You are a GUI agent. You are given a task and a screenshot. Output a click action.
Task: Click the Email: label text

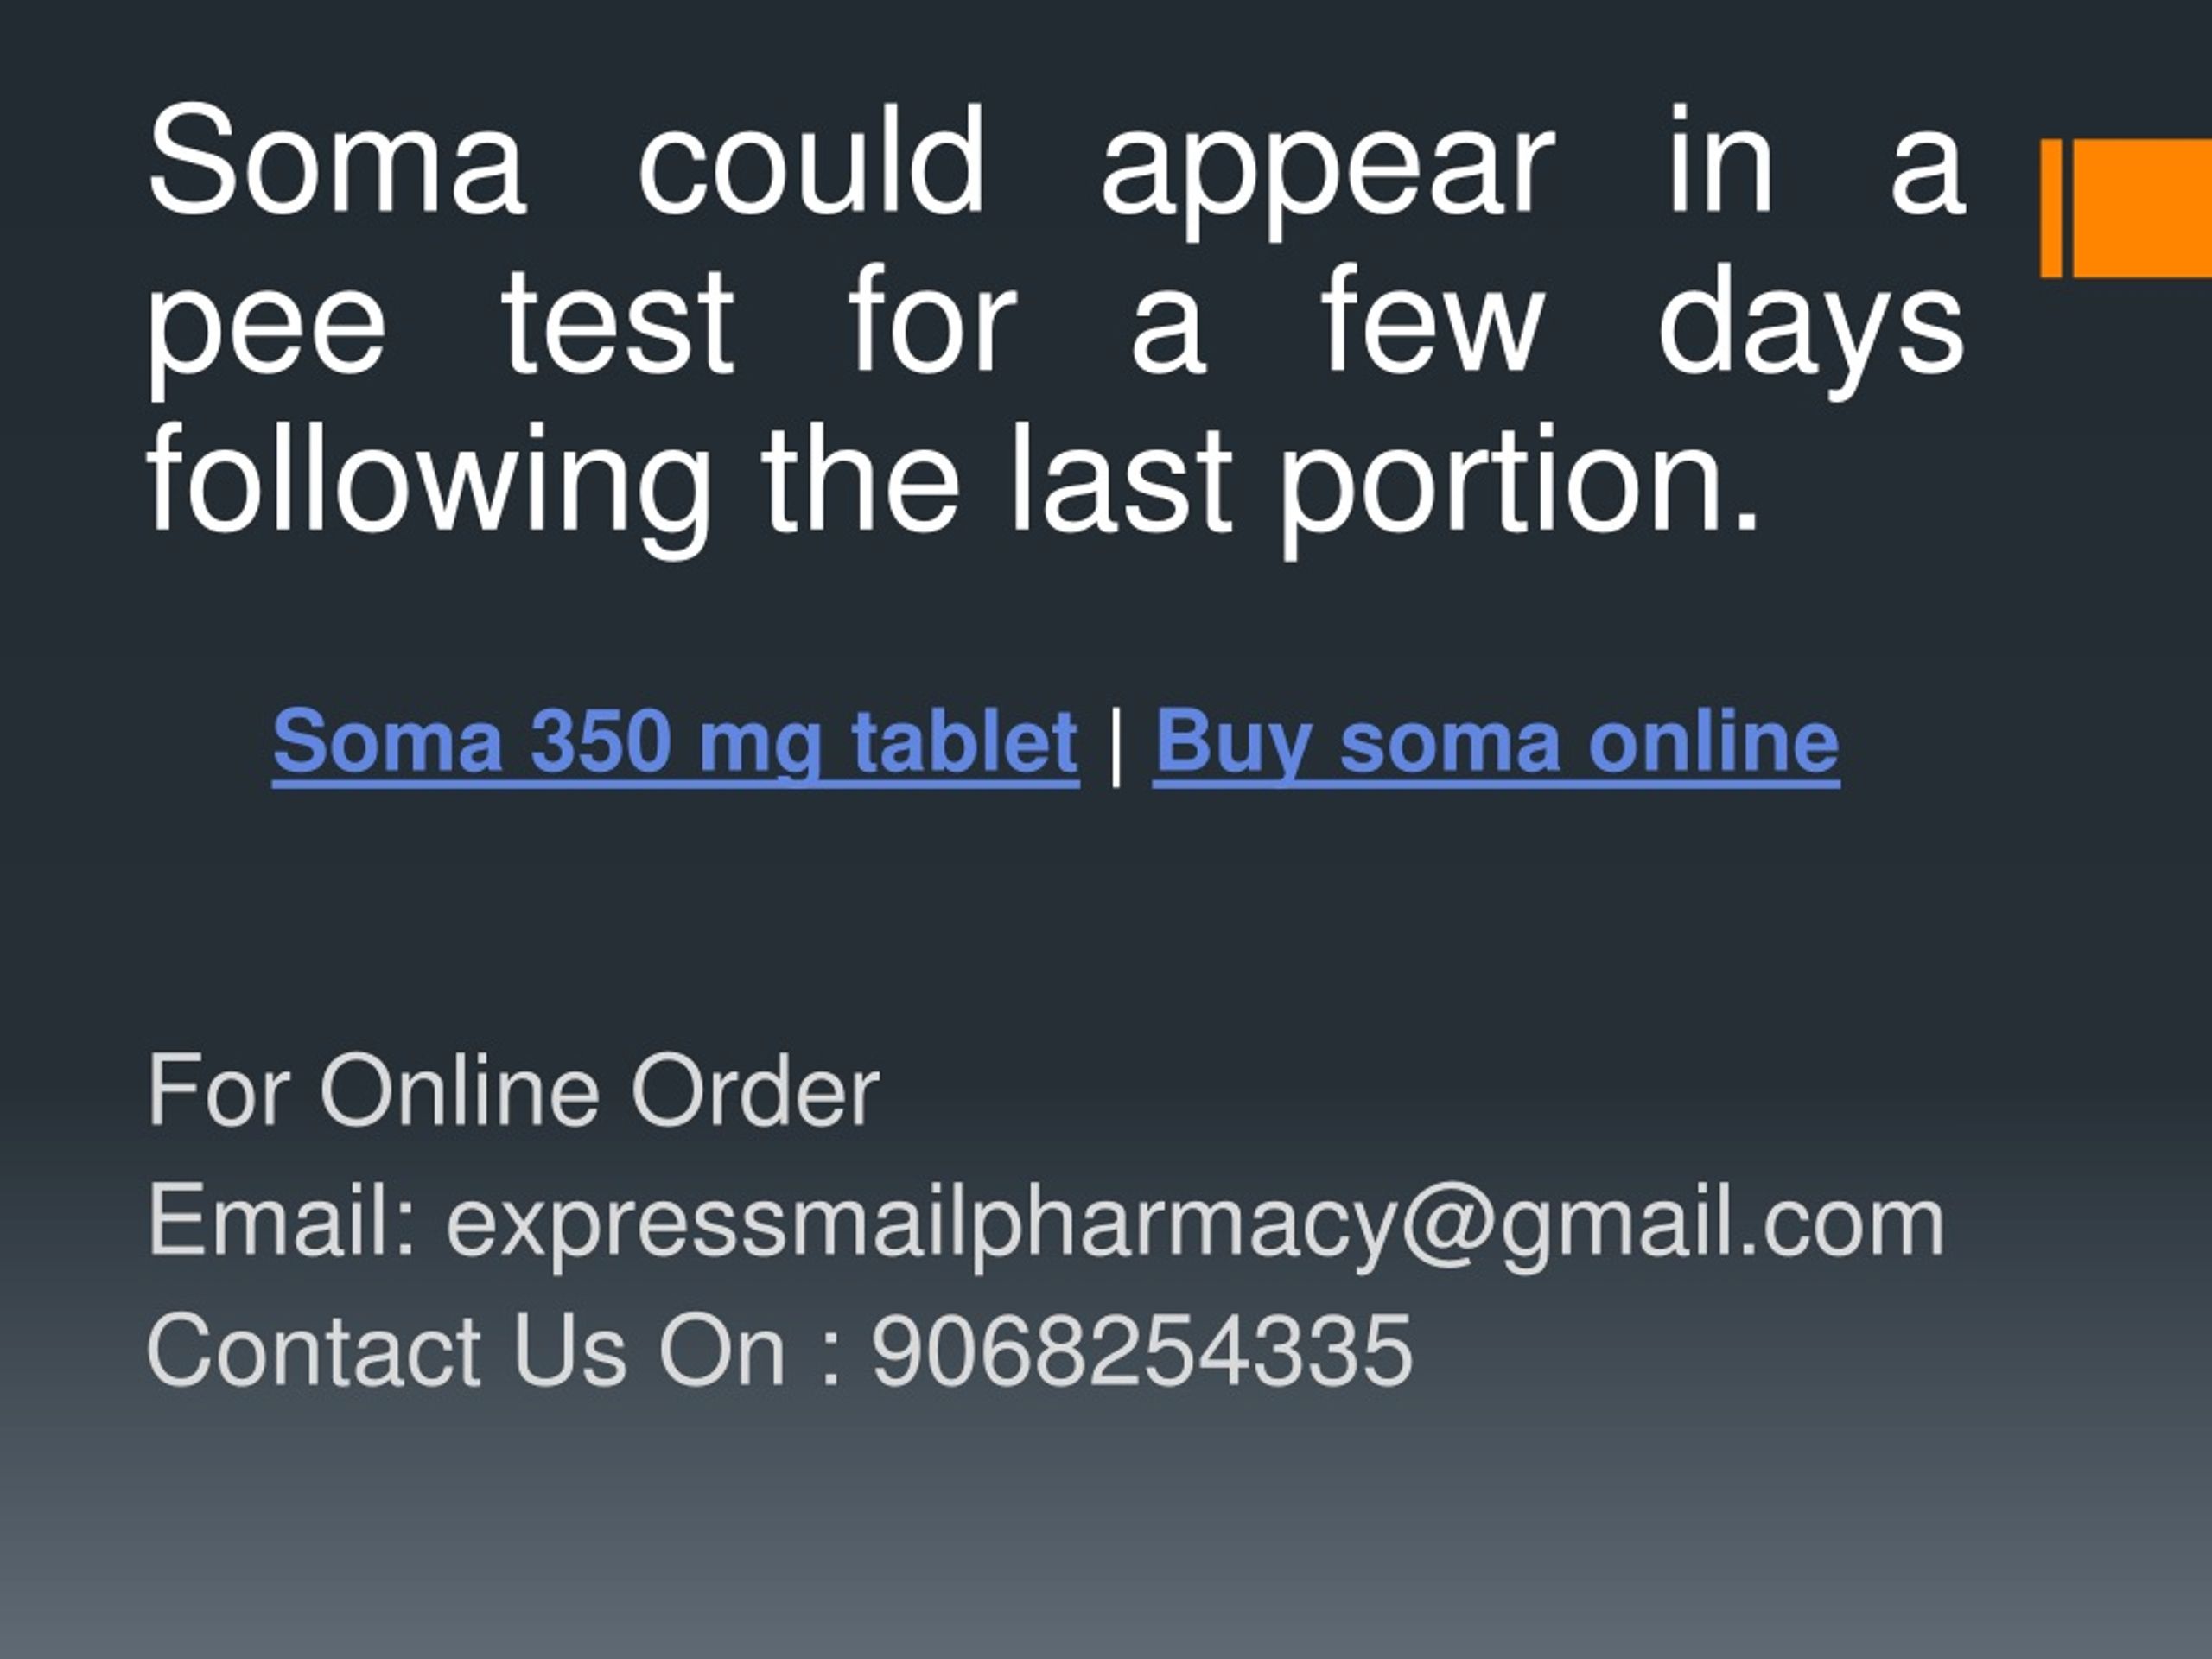282,1220
